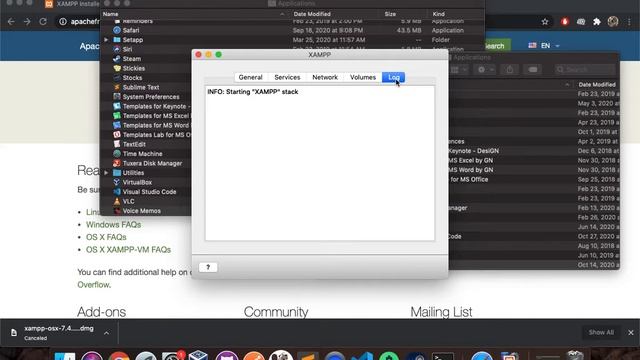640x360 pixels.
Task: Open Chrome extensions puzzle icon
Action: coord(597,22)
